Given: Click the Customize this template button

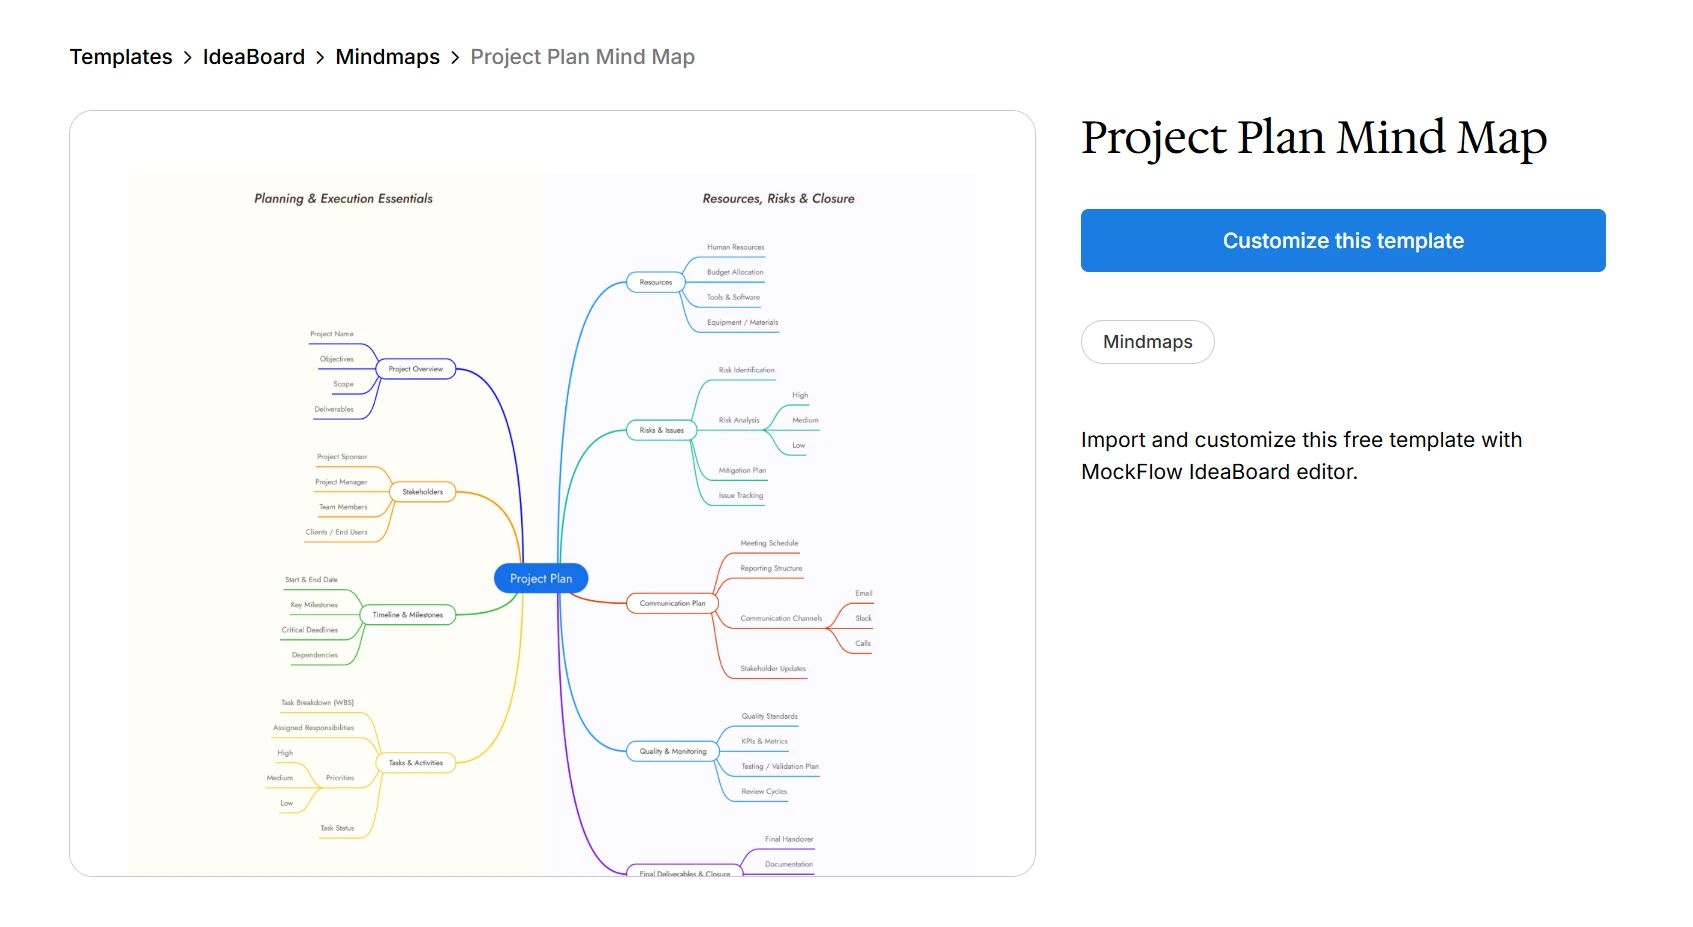Looking at the screenshot, I should pos(1343,240).
